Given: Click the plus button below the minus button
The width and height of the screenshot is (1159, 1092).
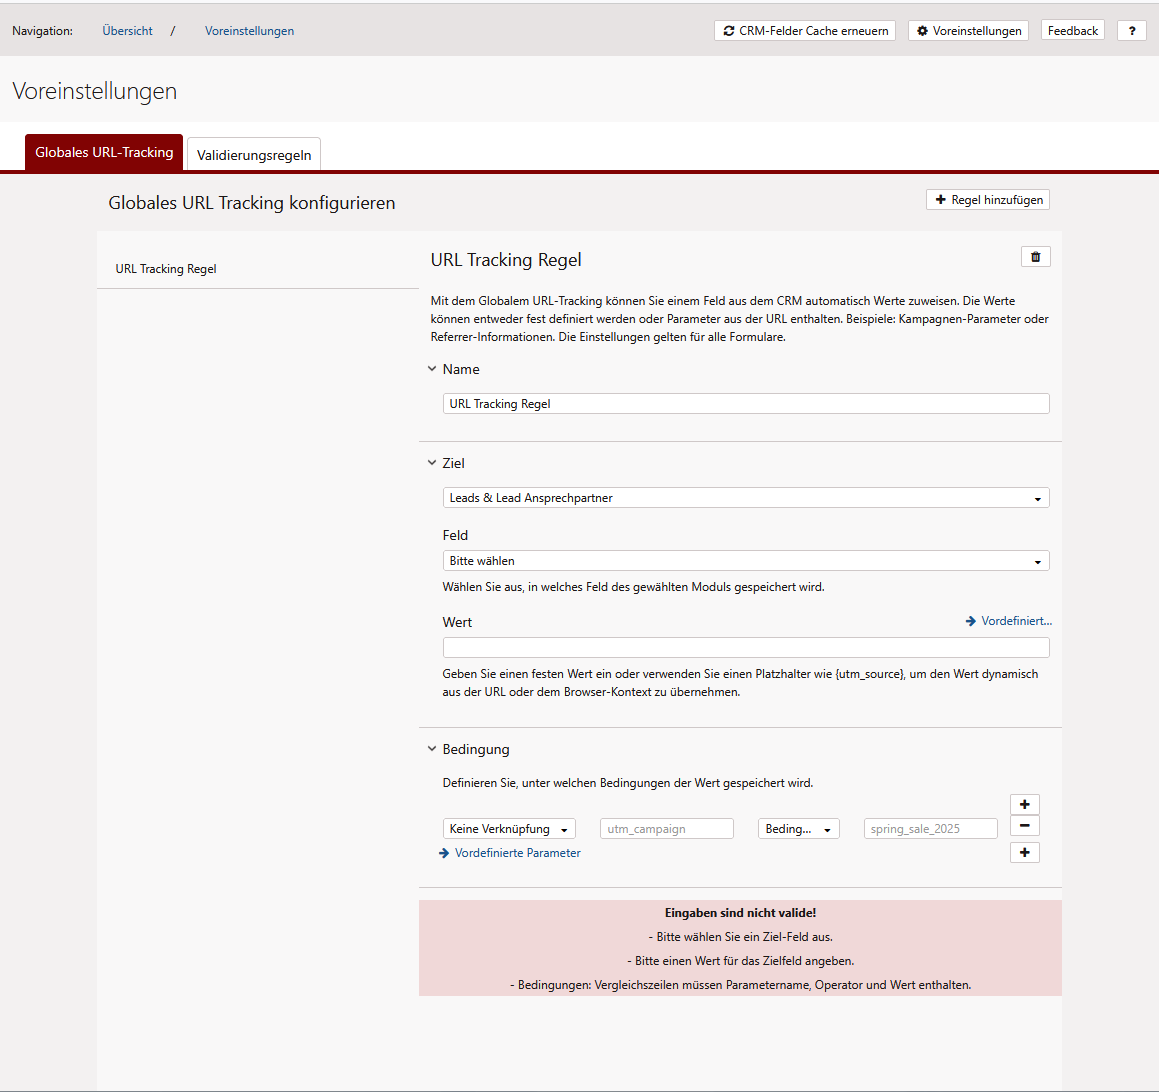Looking at the screenshot, I should 1024,853.
